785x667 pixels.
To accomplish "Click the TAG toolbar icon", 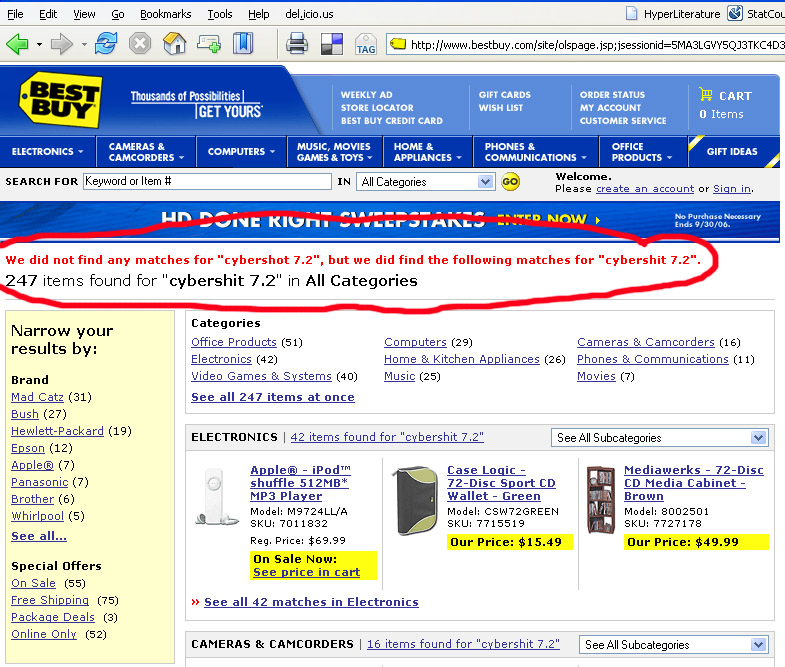I will pyautogui.click(x=365, y=45).
